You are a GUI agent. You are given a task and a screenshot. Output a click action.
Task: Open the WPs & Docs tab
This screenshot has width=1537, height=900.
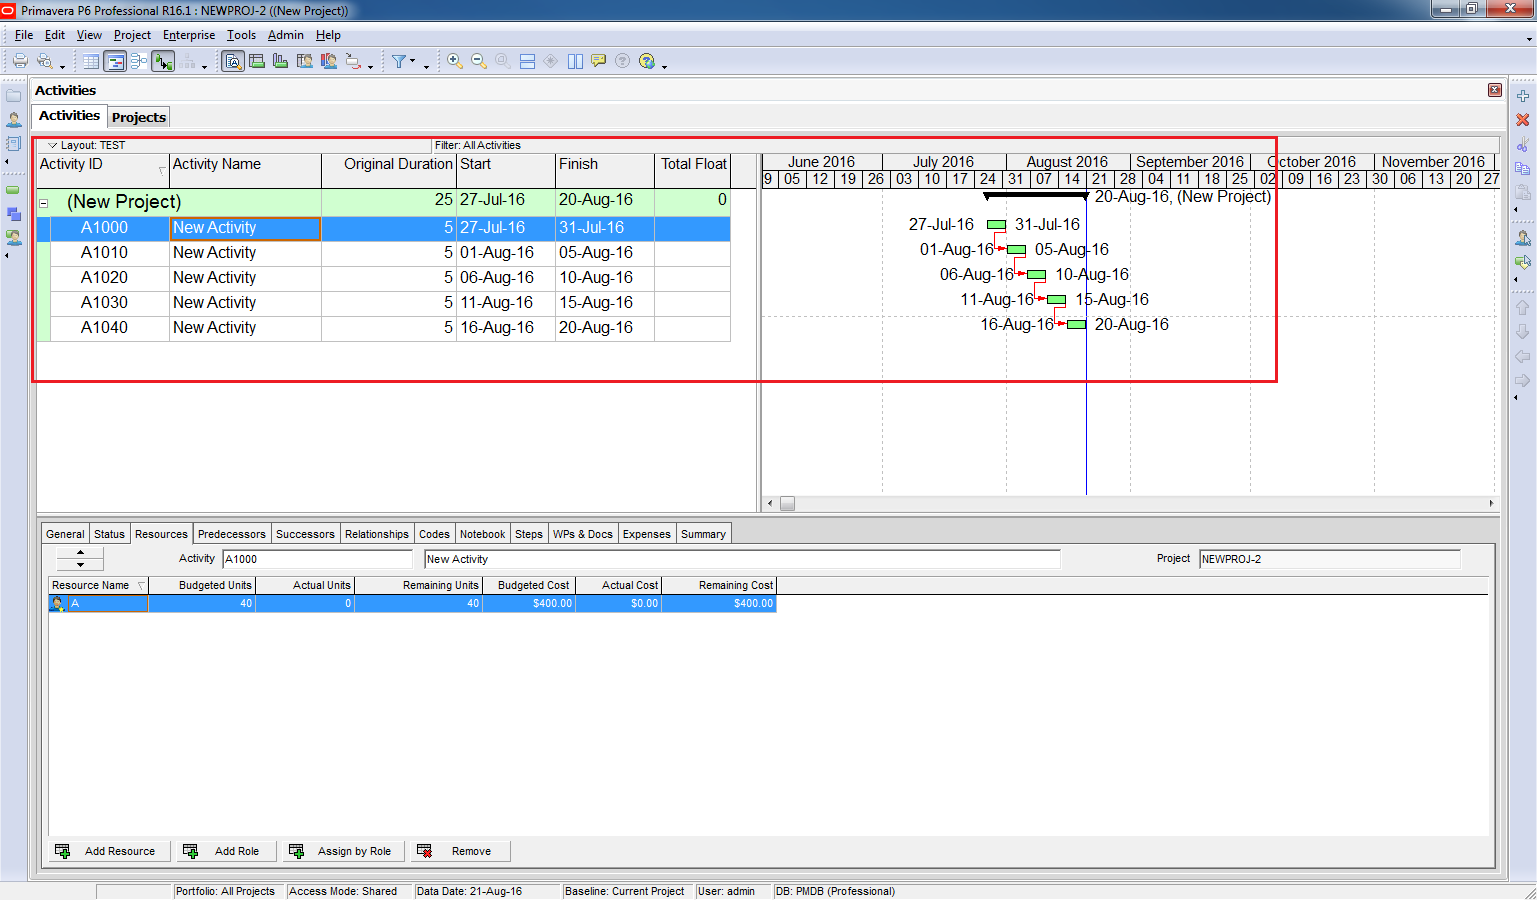(583, 534)
